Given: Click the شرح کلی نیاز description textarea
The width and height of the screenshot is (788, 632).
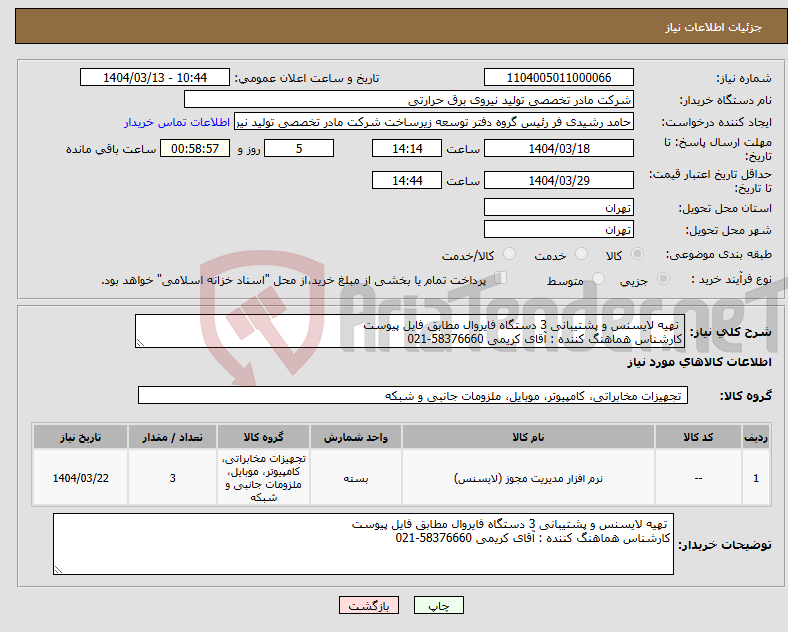Looking at the screenshot, I should (x=410, y=331).
